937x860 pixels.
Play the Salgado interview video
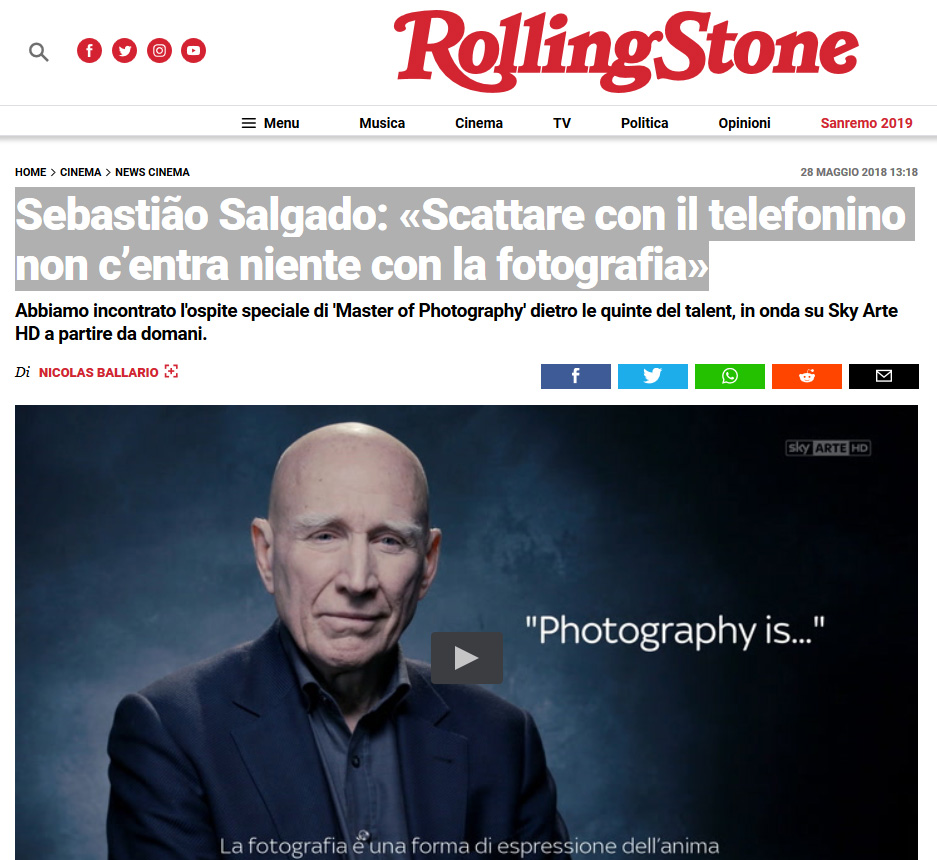pyautogui.click(x=467, y=658)
